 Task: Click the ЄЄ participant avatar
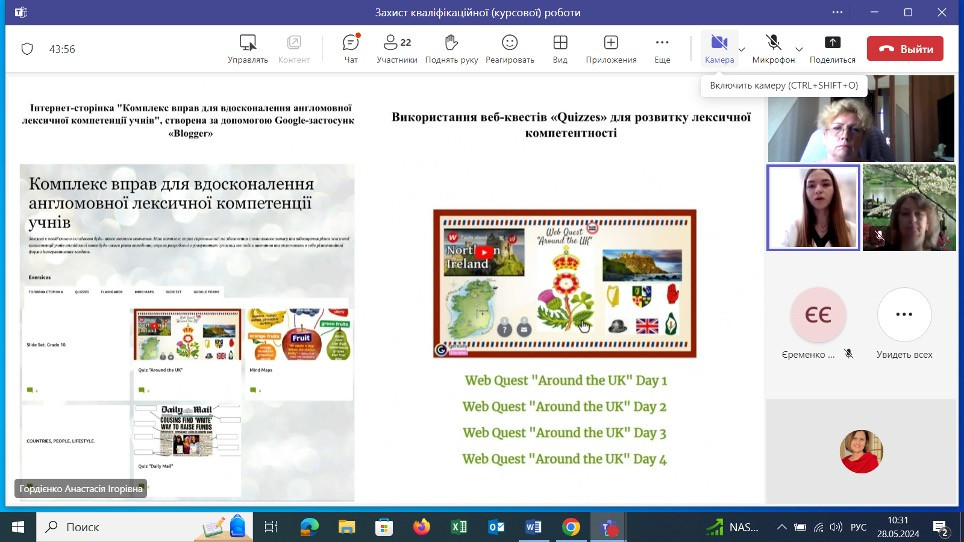click(x=818, y=315)
